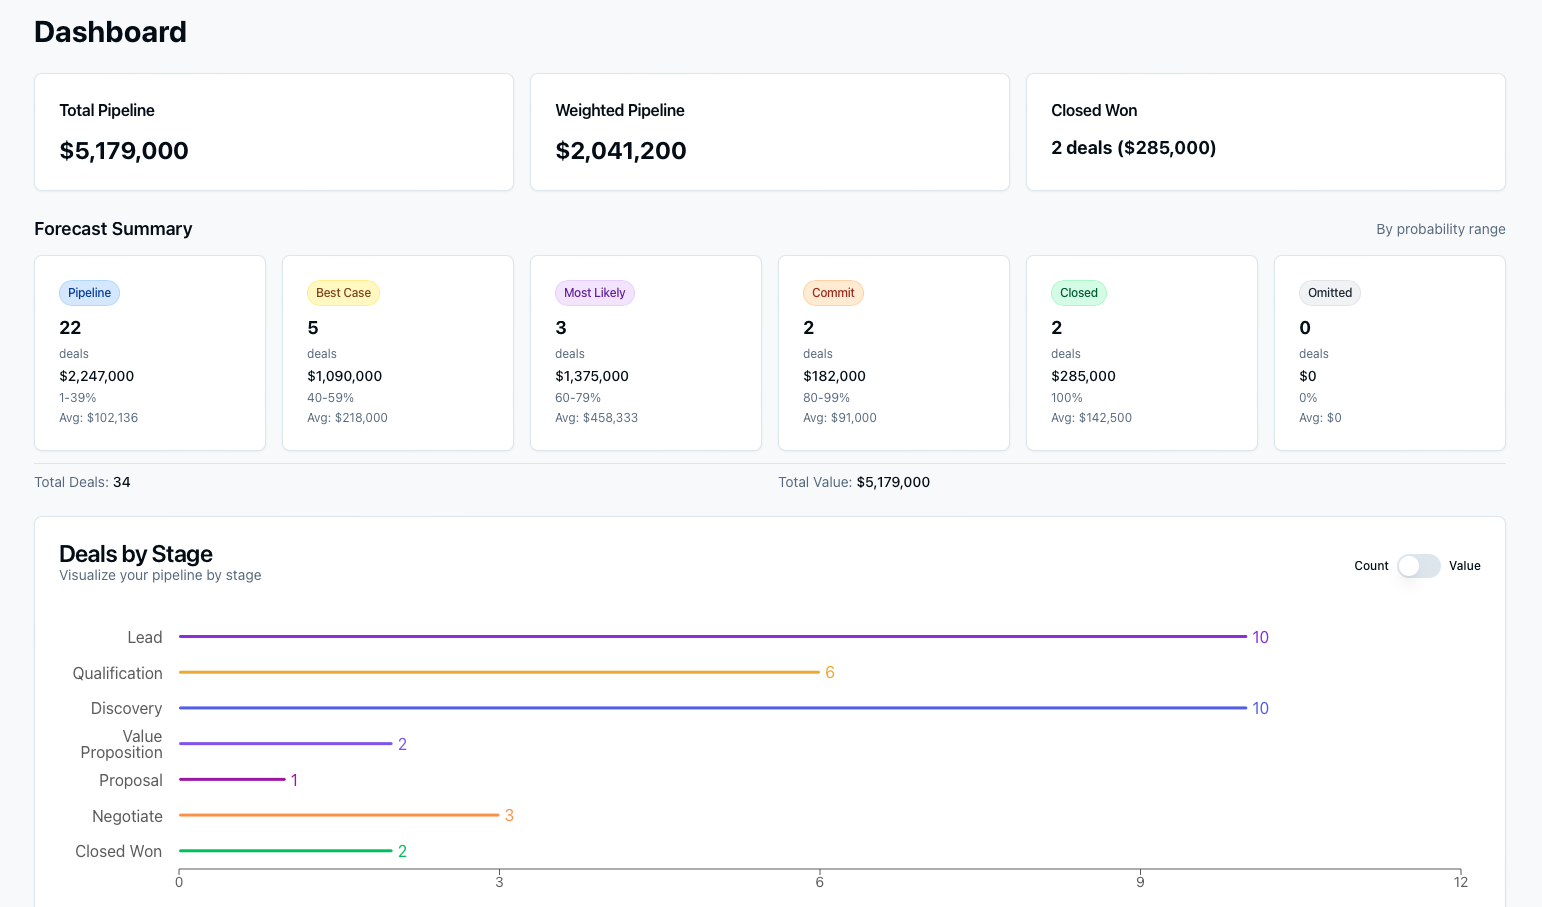The height and width of the screenshot is (907, 1542).
Task: Open the Weighted Pipeline summary card
Action: [769, 132]
